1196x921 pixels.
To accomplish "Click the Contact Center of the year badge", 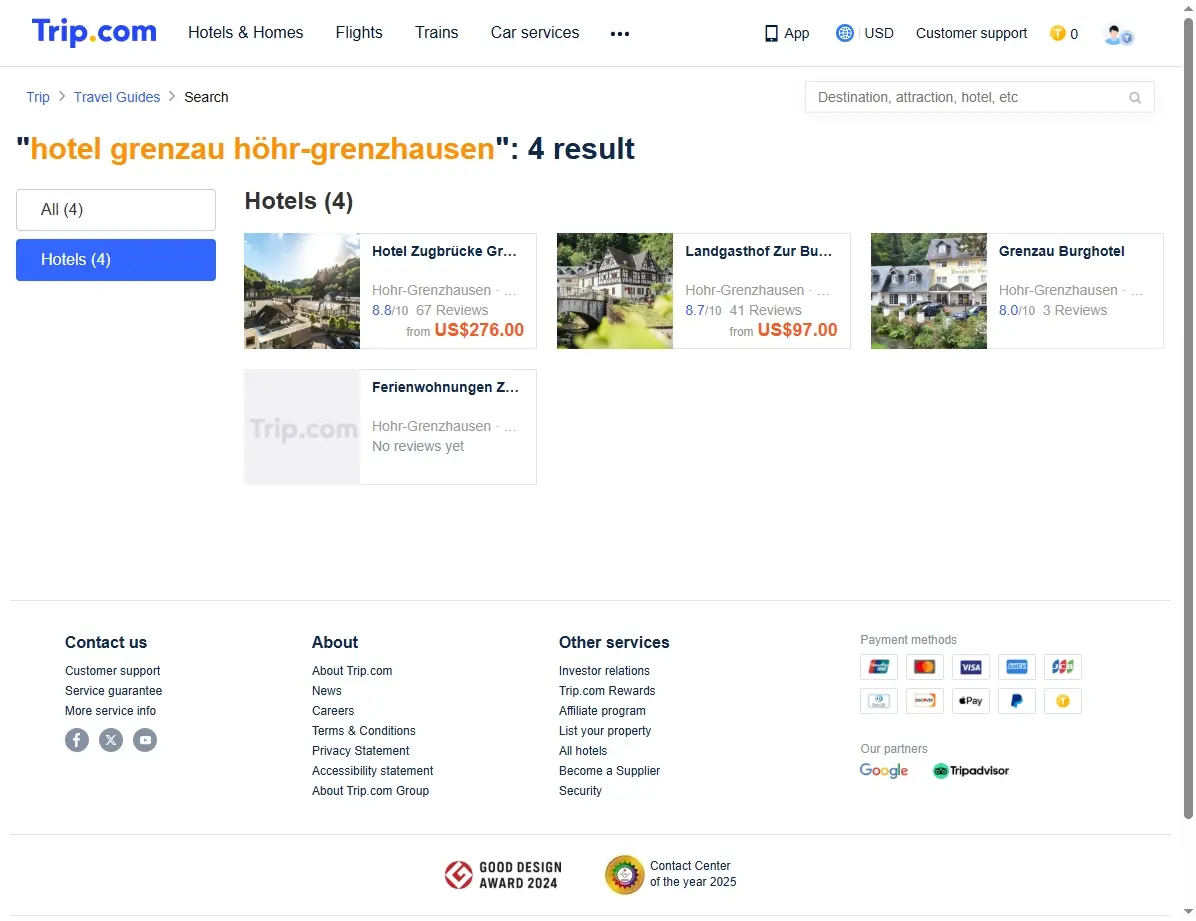I will (671, 874).
